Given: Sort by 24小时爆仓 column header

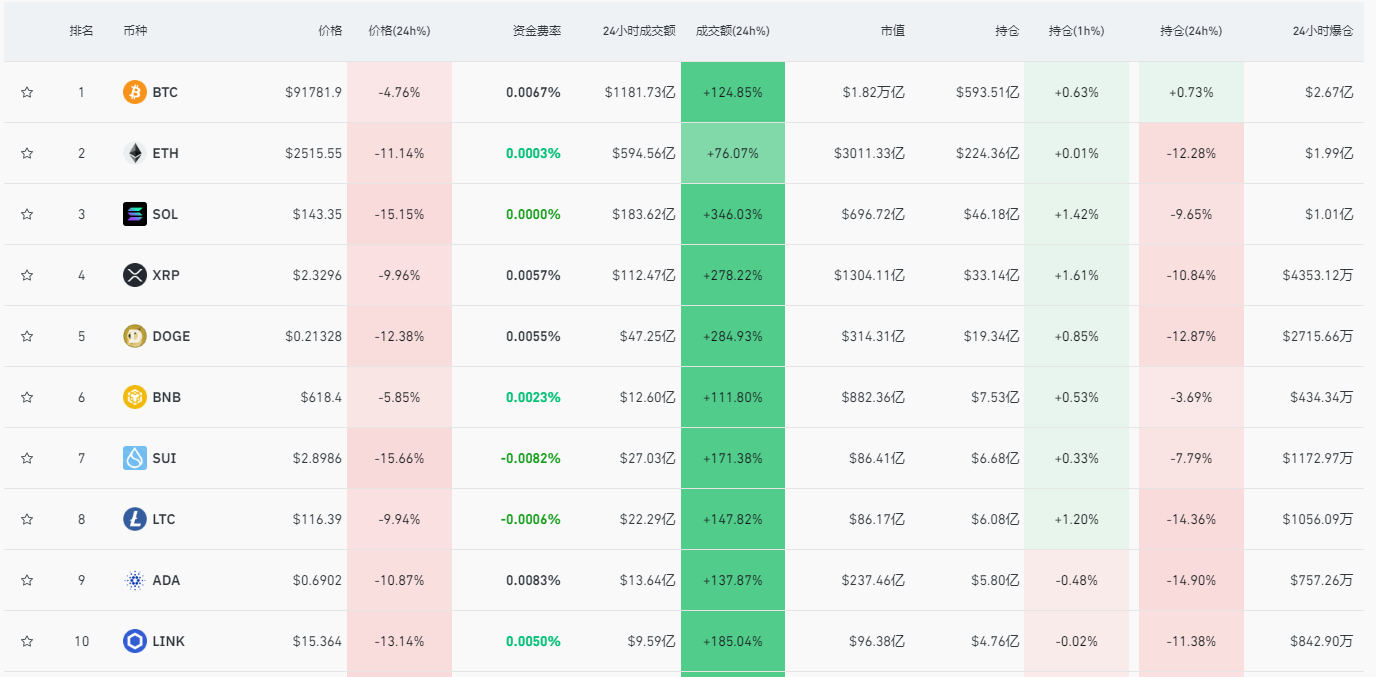Looking at the screenshot, I should point(1322,31).
